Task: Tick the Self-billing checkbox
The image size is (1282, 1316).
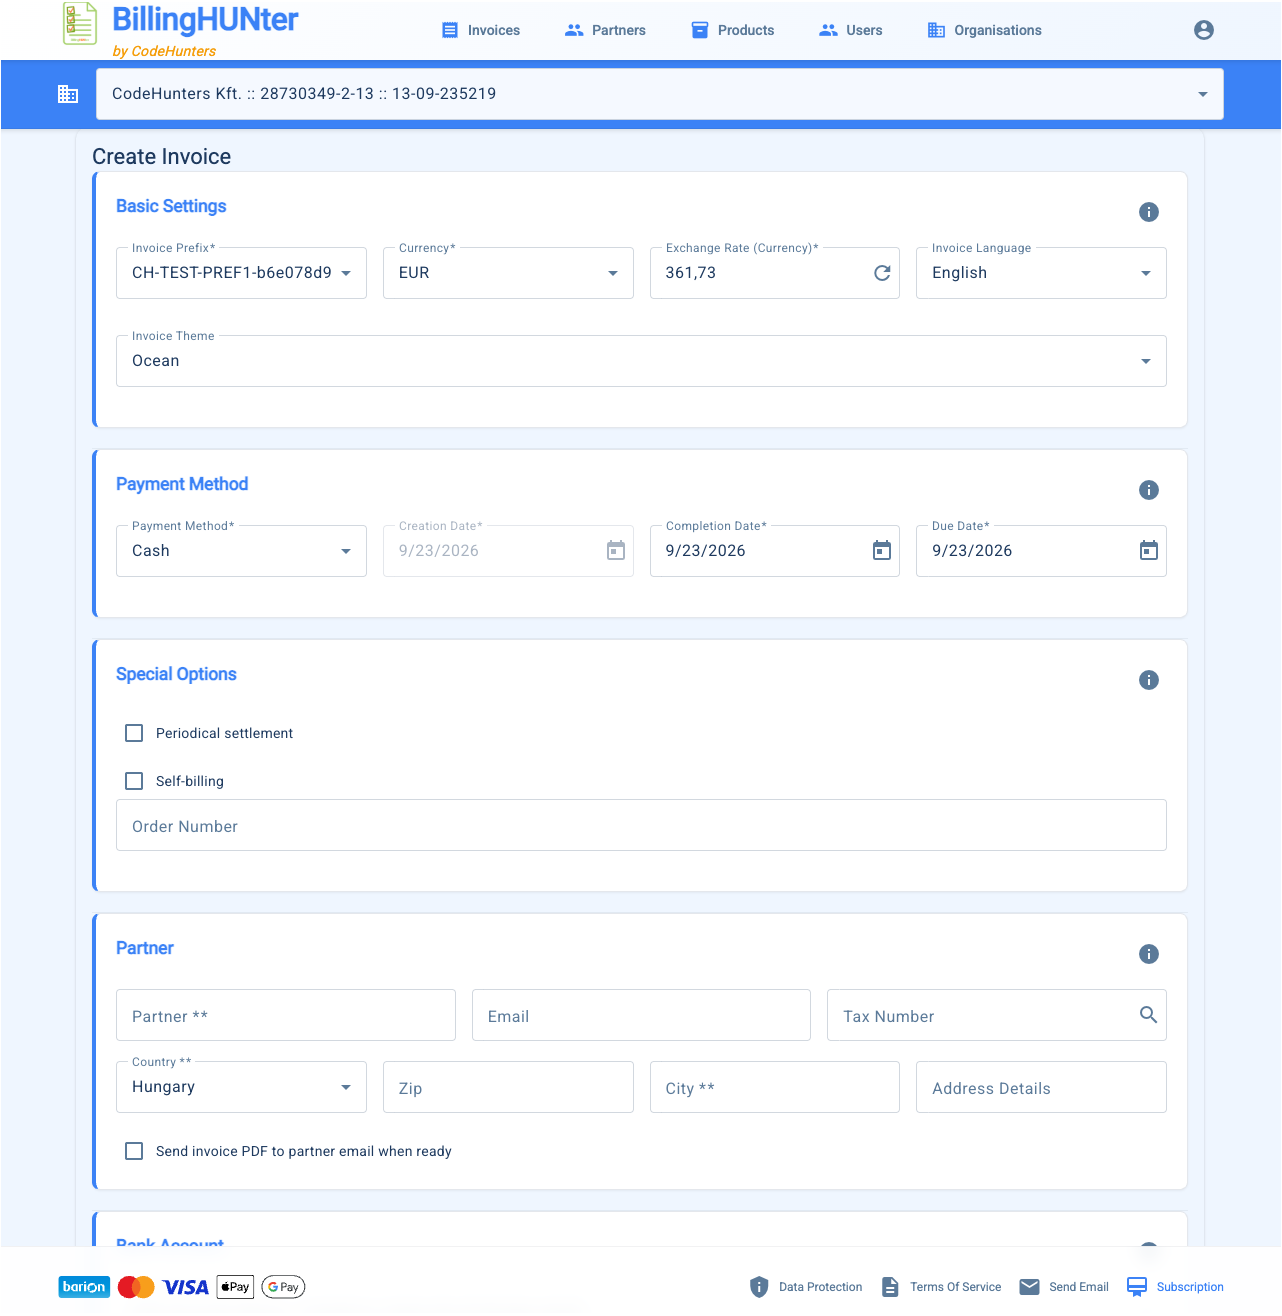Action: 134,781
